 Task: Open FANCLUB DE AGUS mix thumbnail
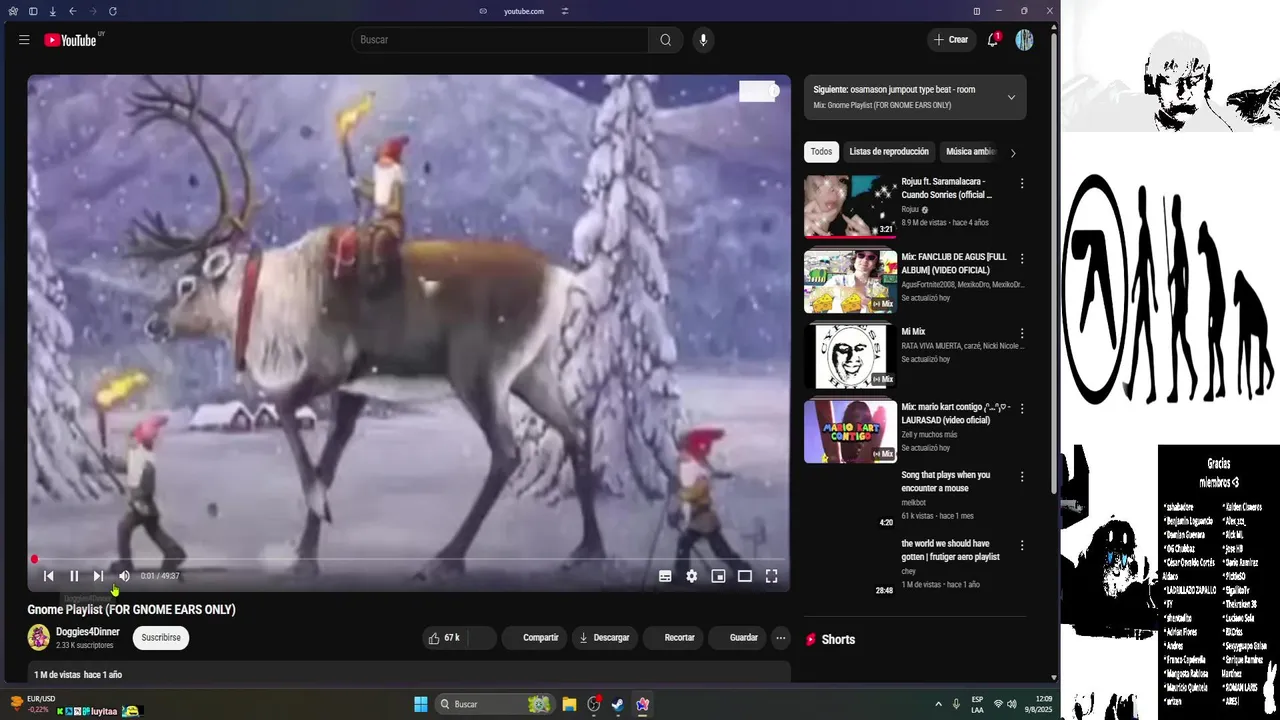pos(850,281)
